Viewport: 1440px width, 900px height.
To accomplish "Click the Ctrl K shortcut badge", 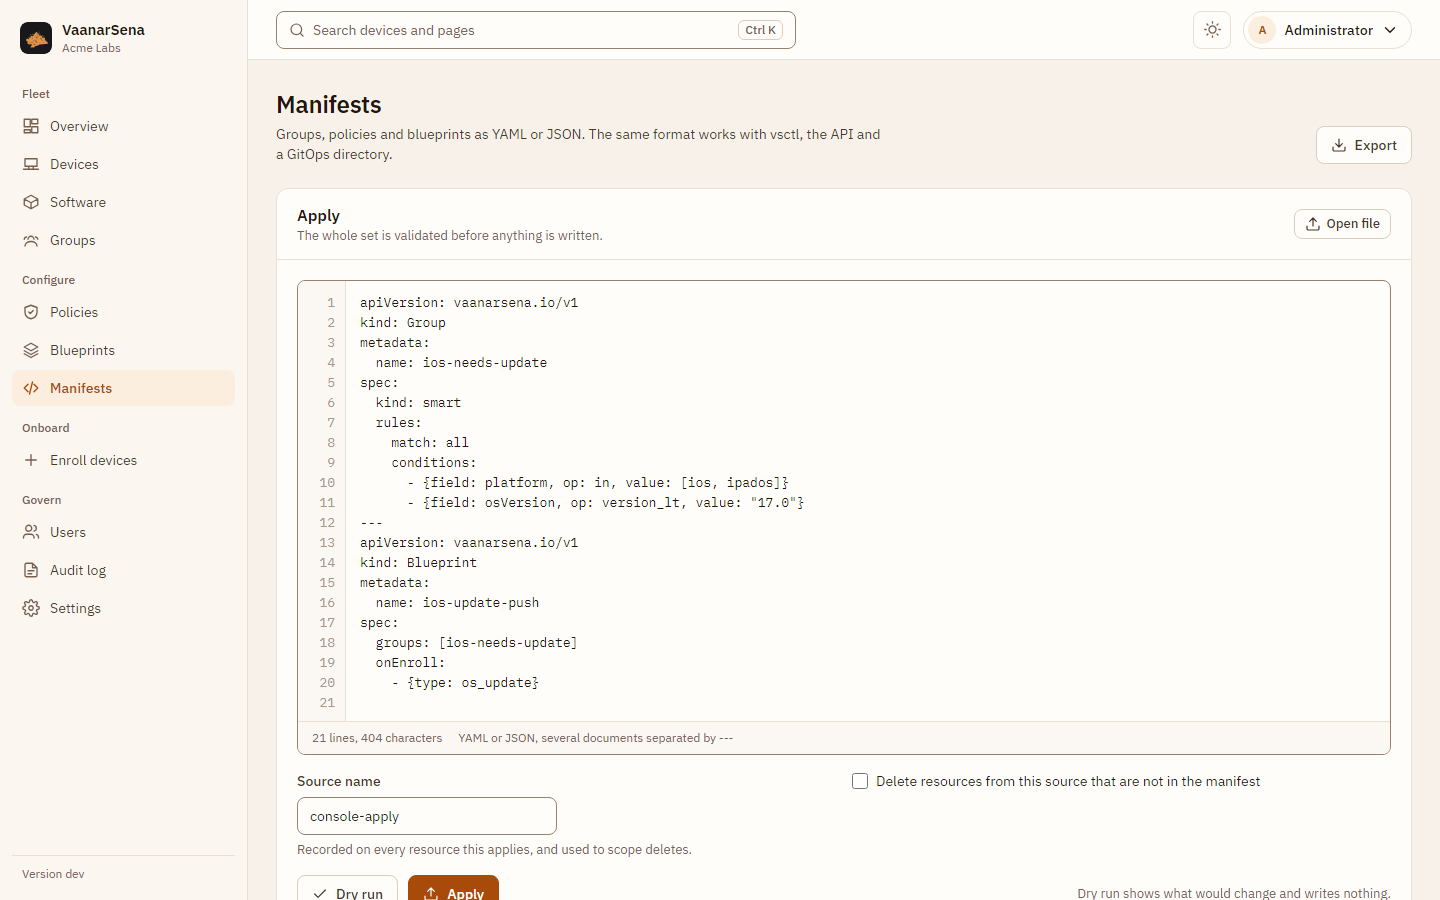I will pos(760,30).
